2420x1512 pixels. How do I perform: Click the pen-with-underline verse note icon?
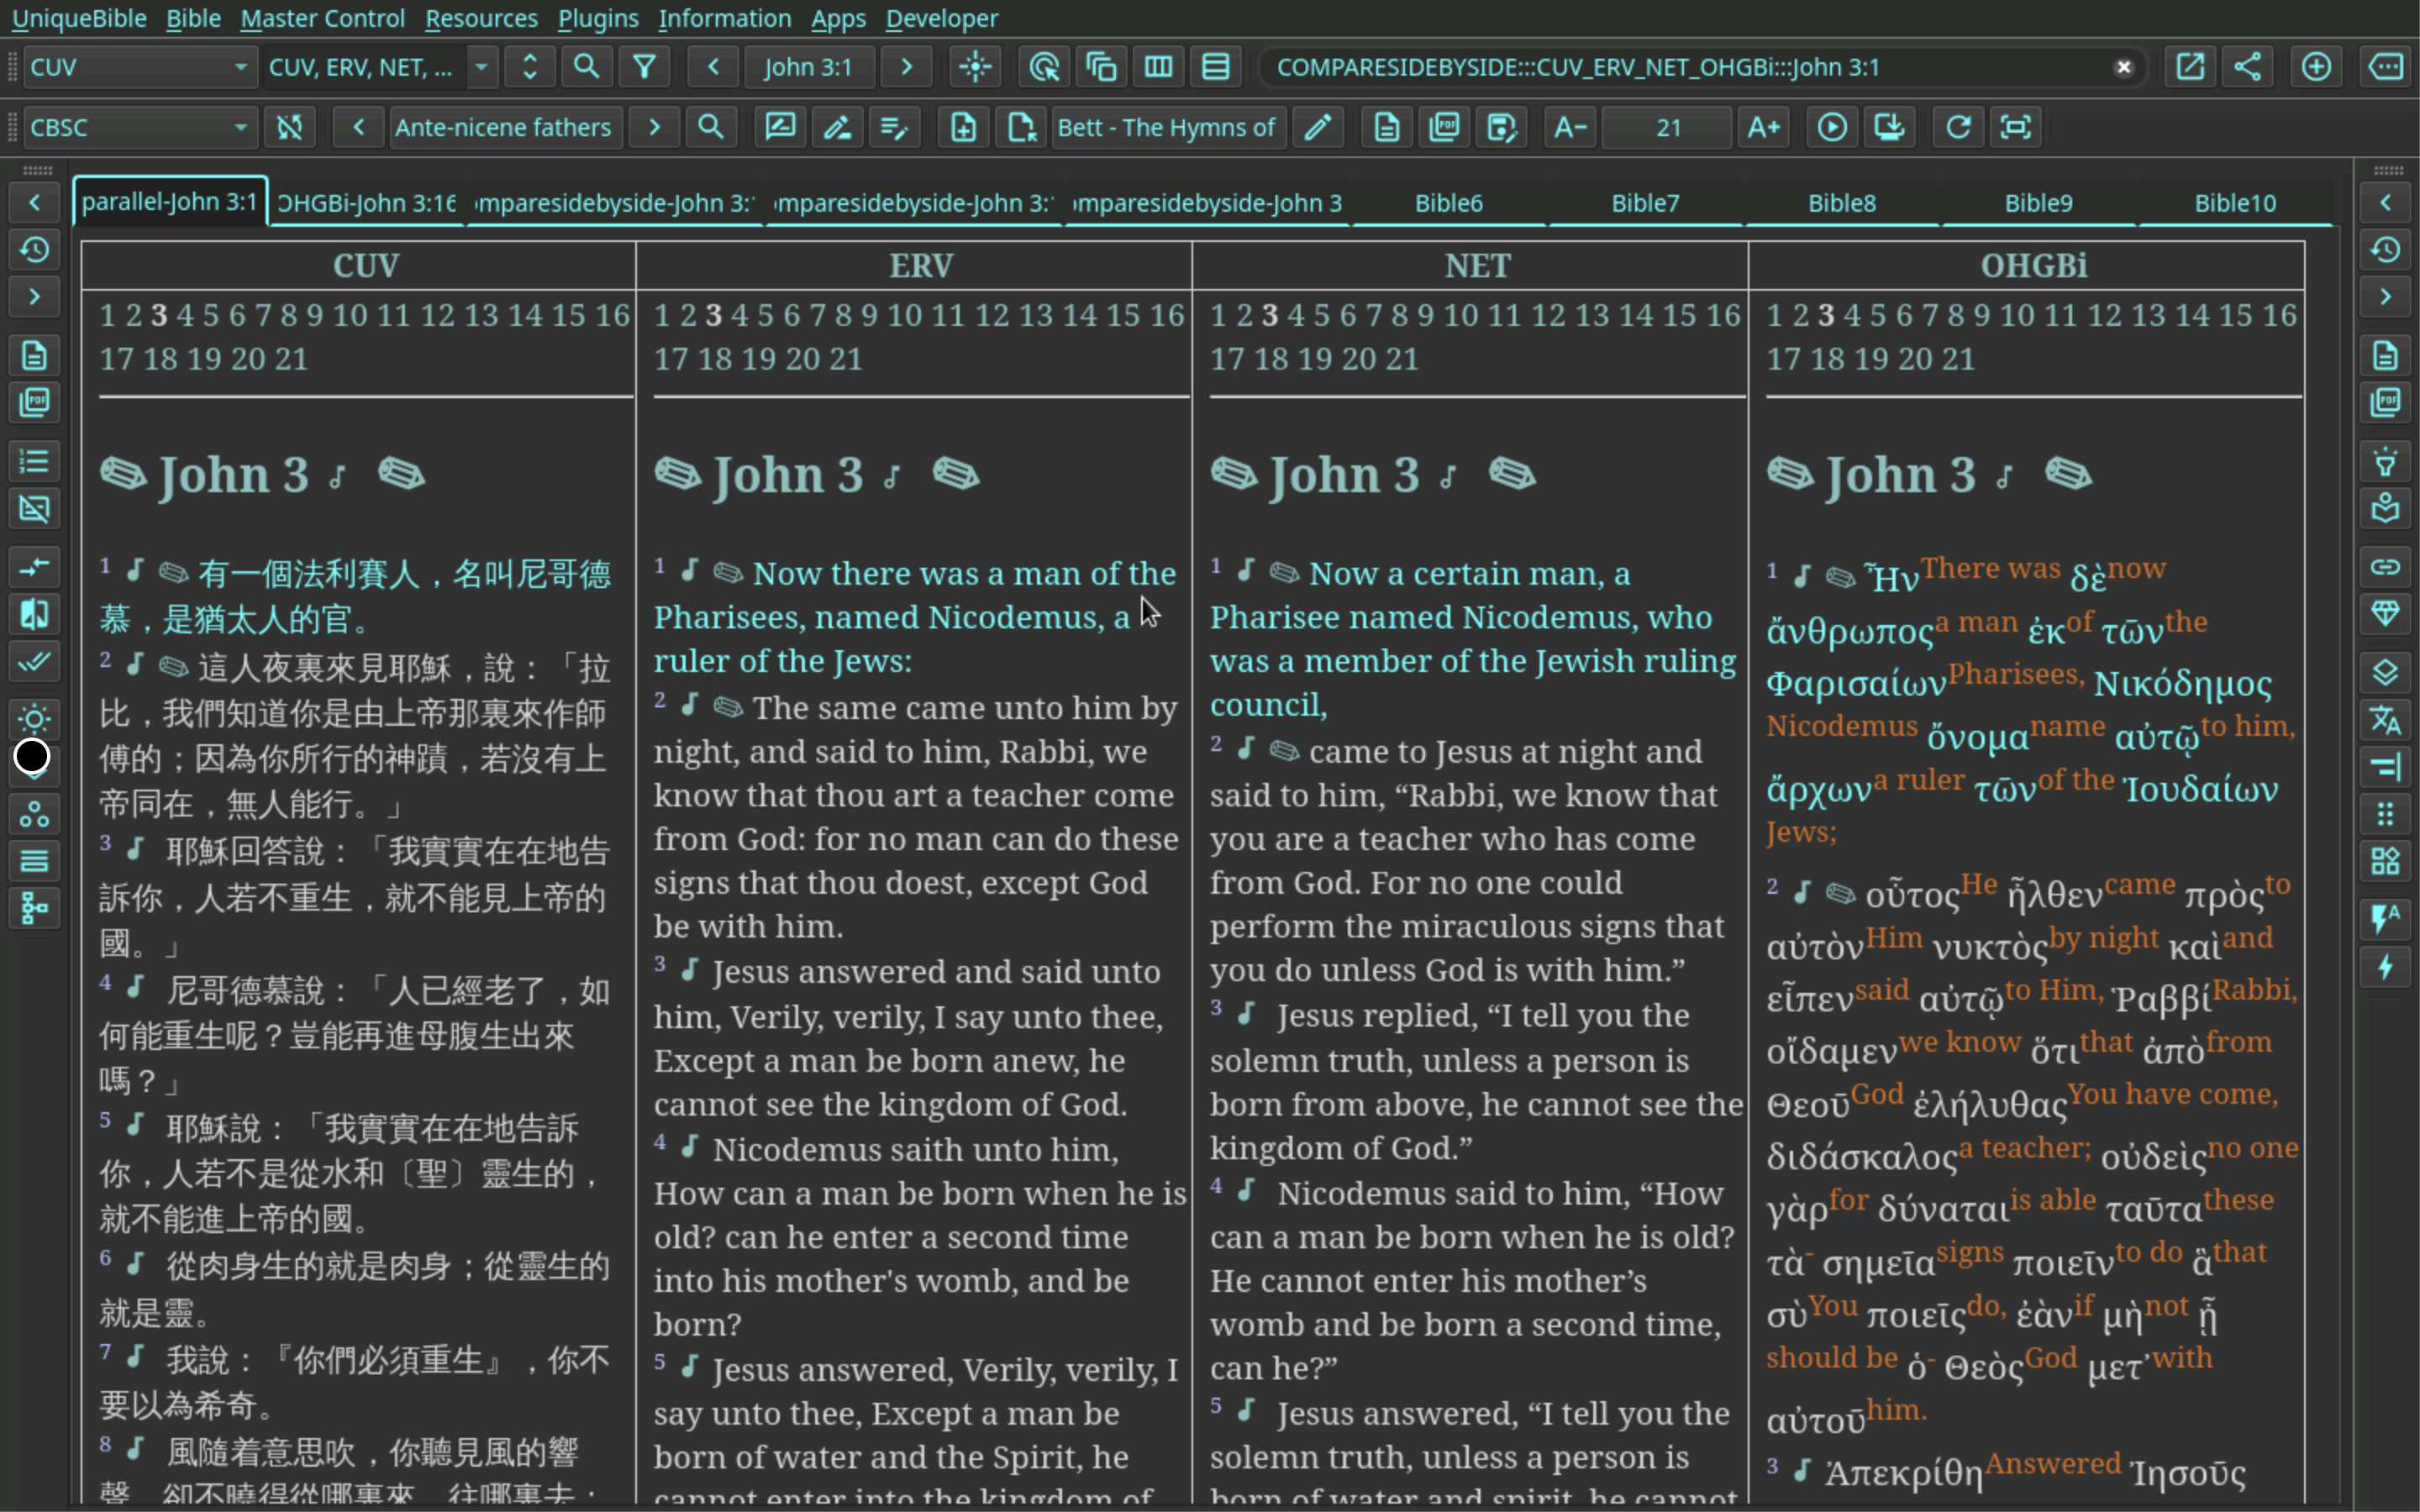[837, 127]
